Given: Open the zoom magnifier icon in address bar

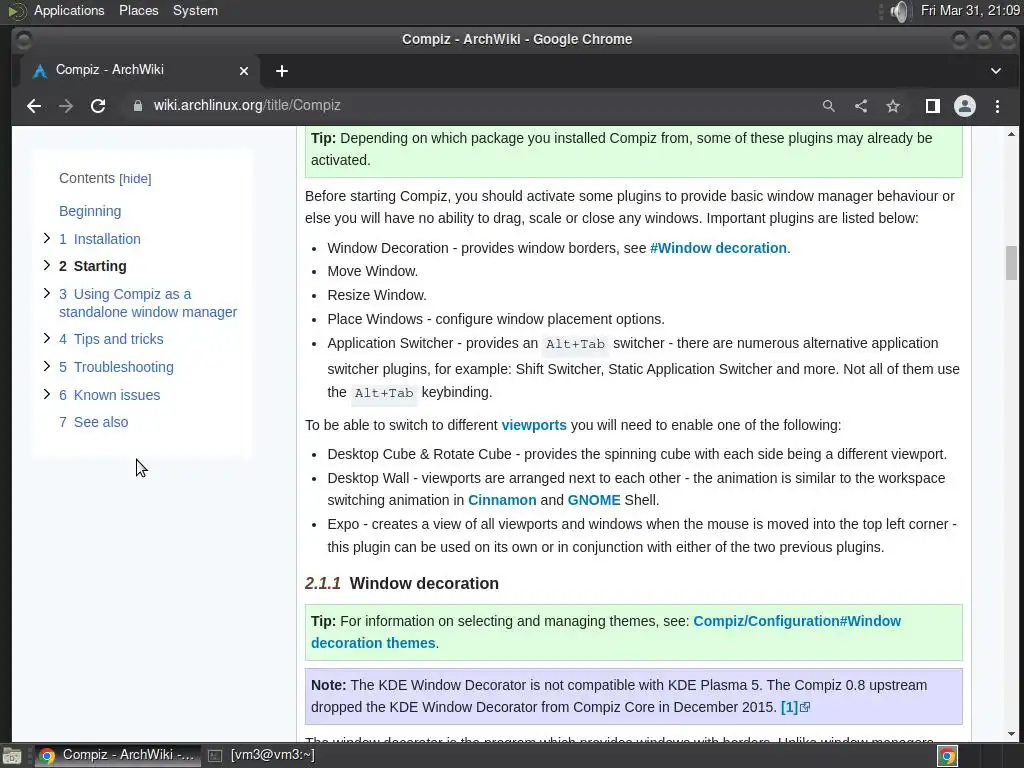Looking at the screenshot, I should 829,106.
